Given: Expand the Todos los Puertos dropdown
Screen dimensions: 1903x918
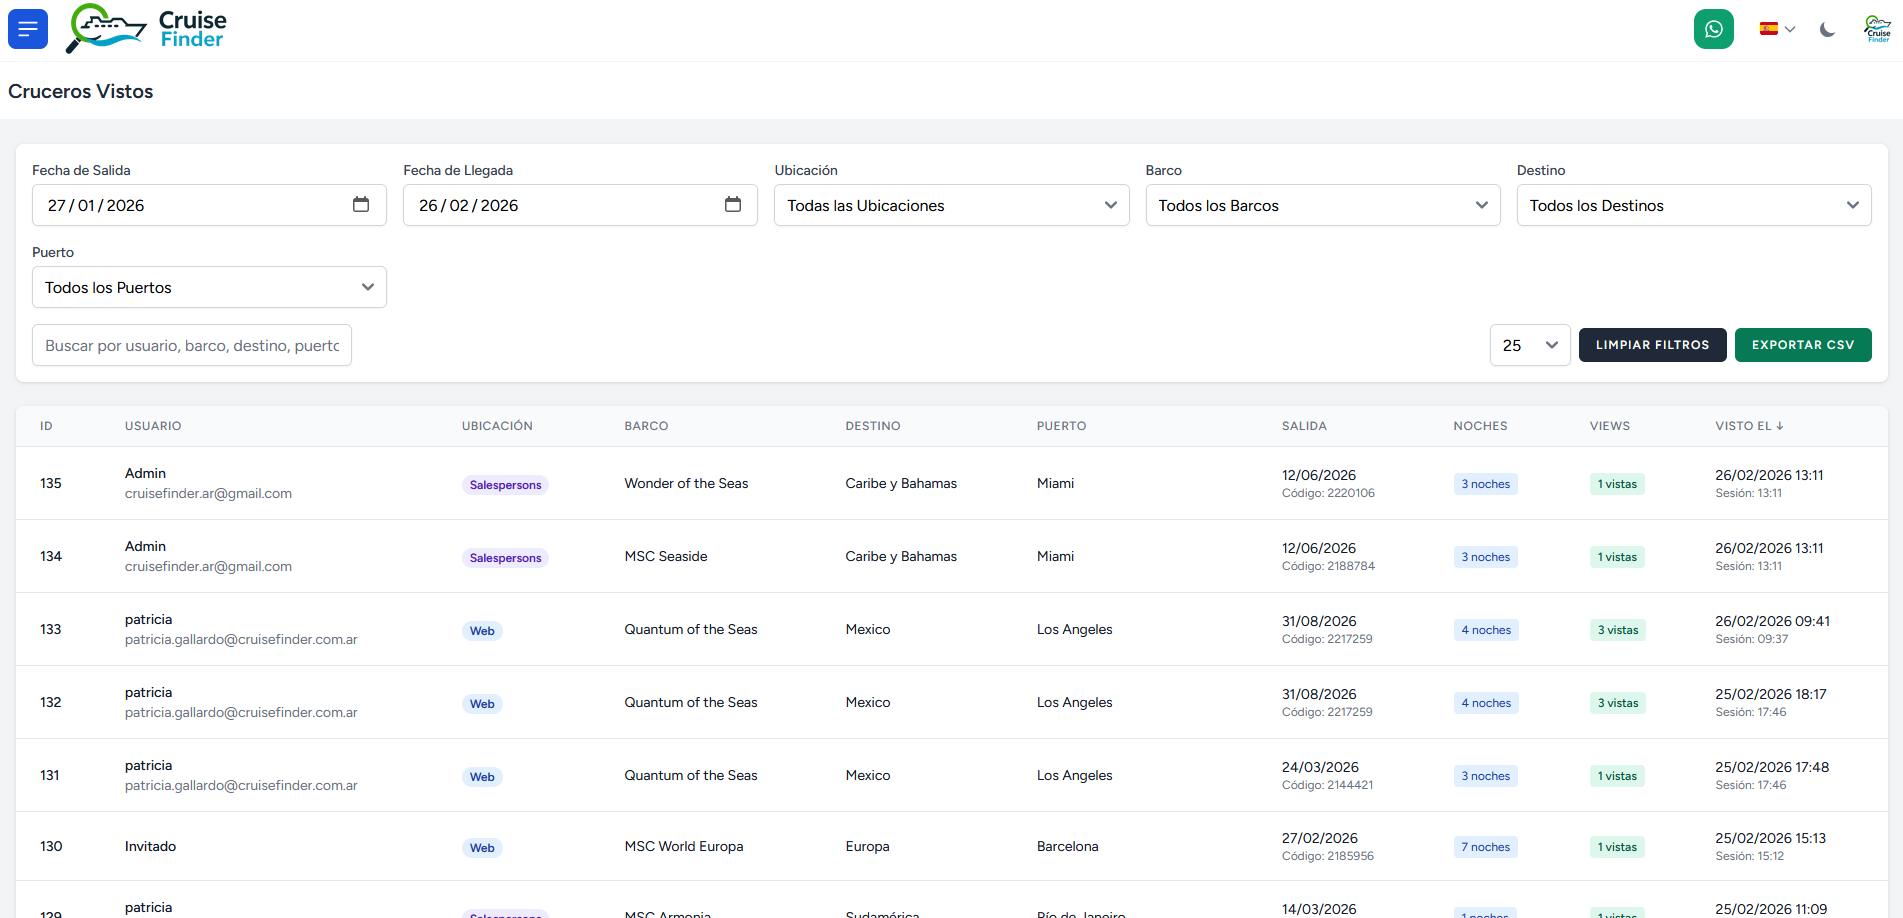Looking at the screenshot, I should (209, 287).
